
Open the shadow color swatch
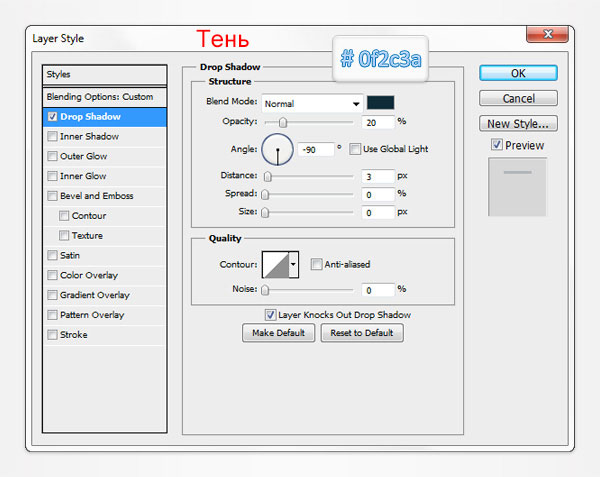pyautogui.click(x=380, y=103)
